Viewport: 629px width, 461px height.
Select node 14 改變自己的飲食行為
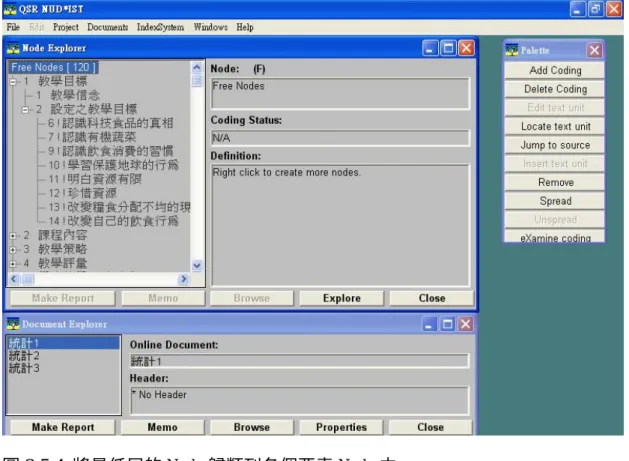[x=114, y=221]
